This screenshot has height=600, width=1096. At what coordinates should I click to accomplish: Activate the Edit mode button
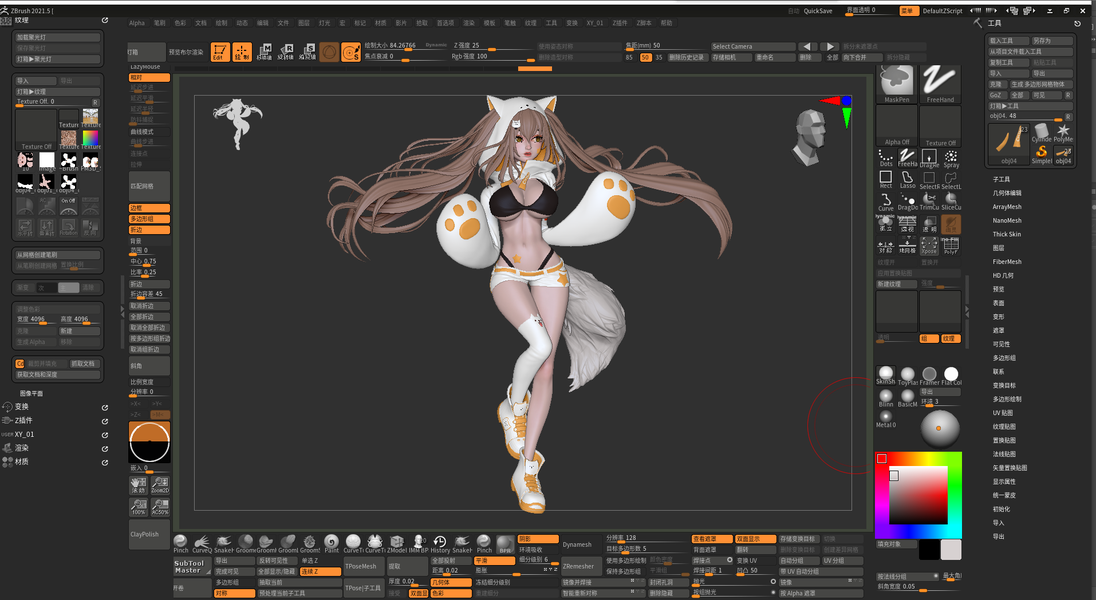tap(220, 52)
